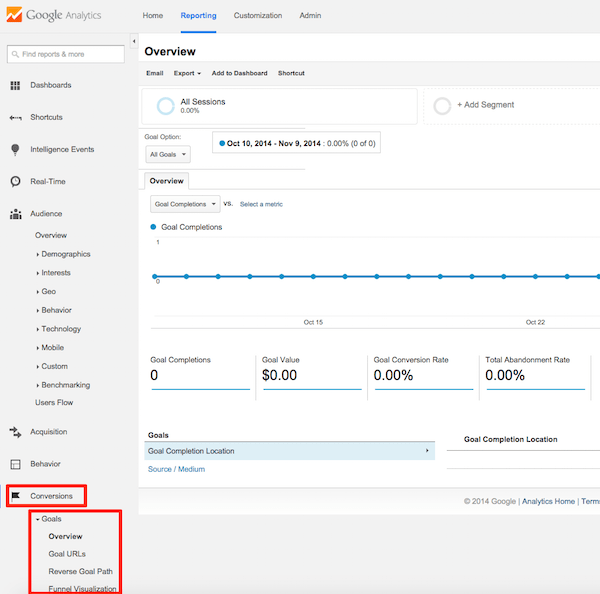
Task: Open the All Goals dropdown
Action: pos(168,155)
